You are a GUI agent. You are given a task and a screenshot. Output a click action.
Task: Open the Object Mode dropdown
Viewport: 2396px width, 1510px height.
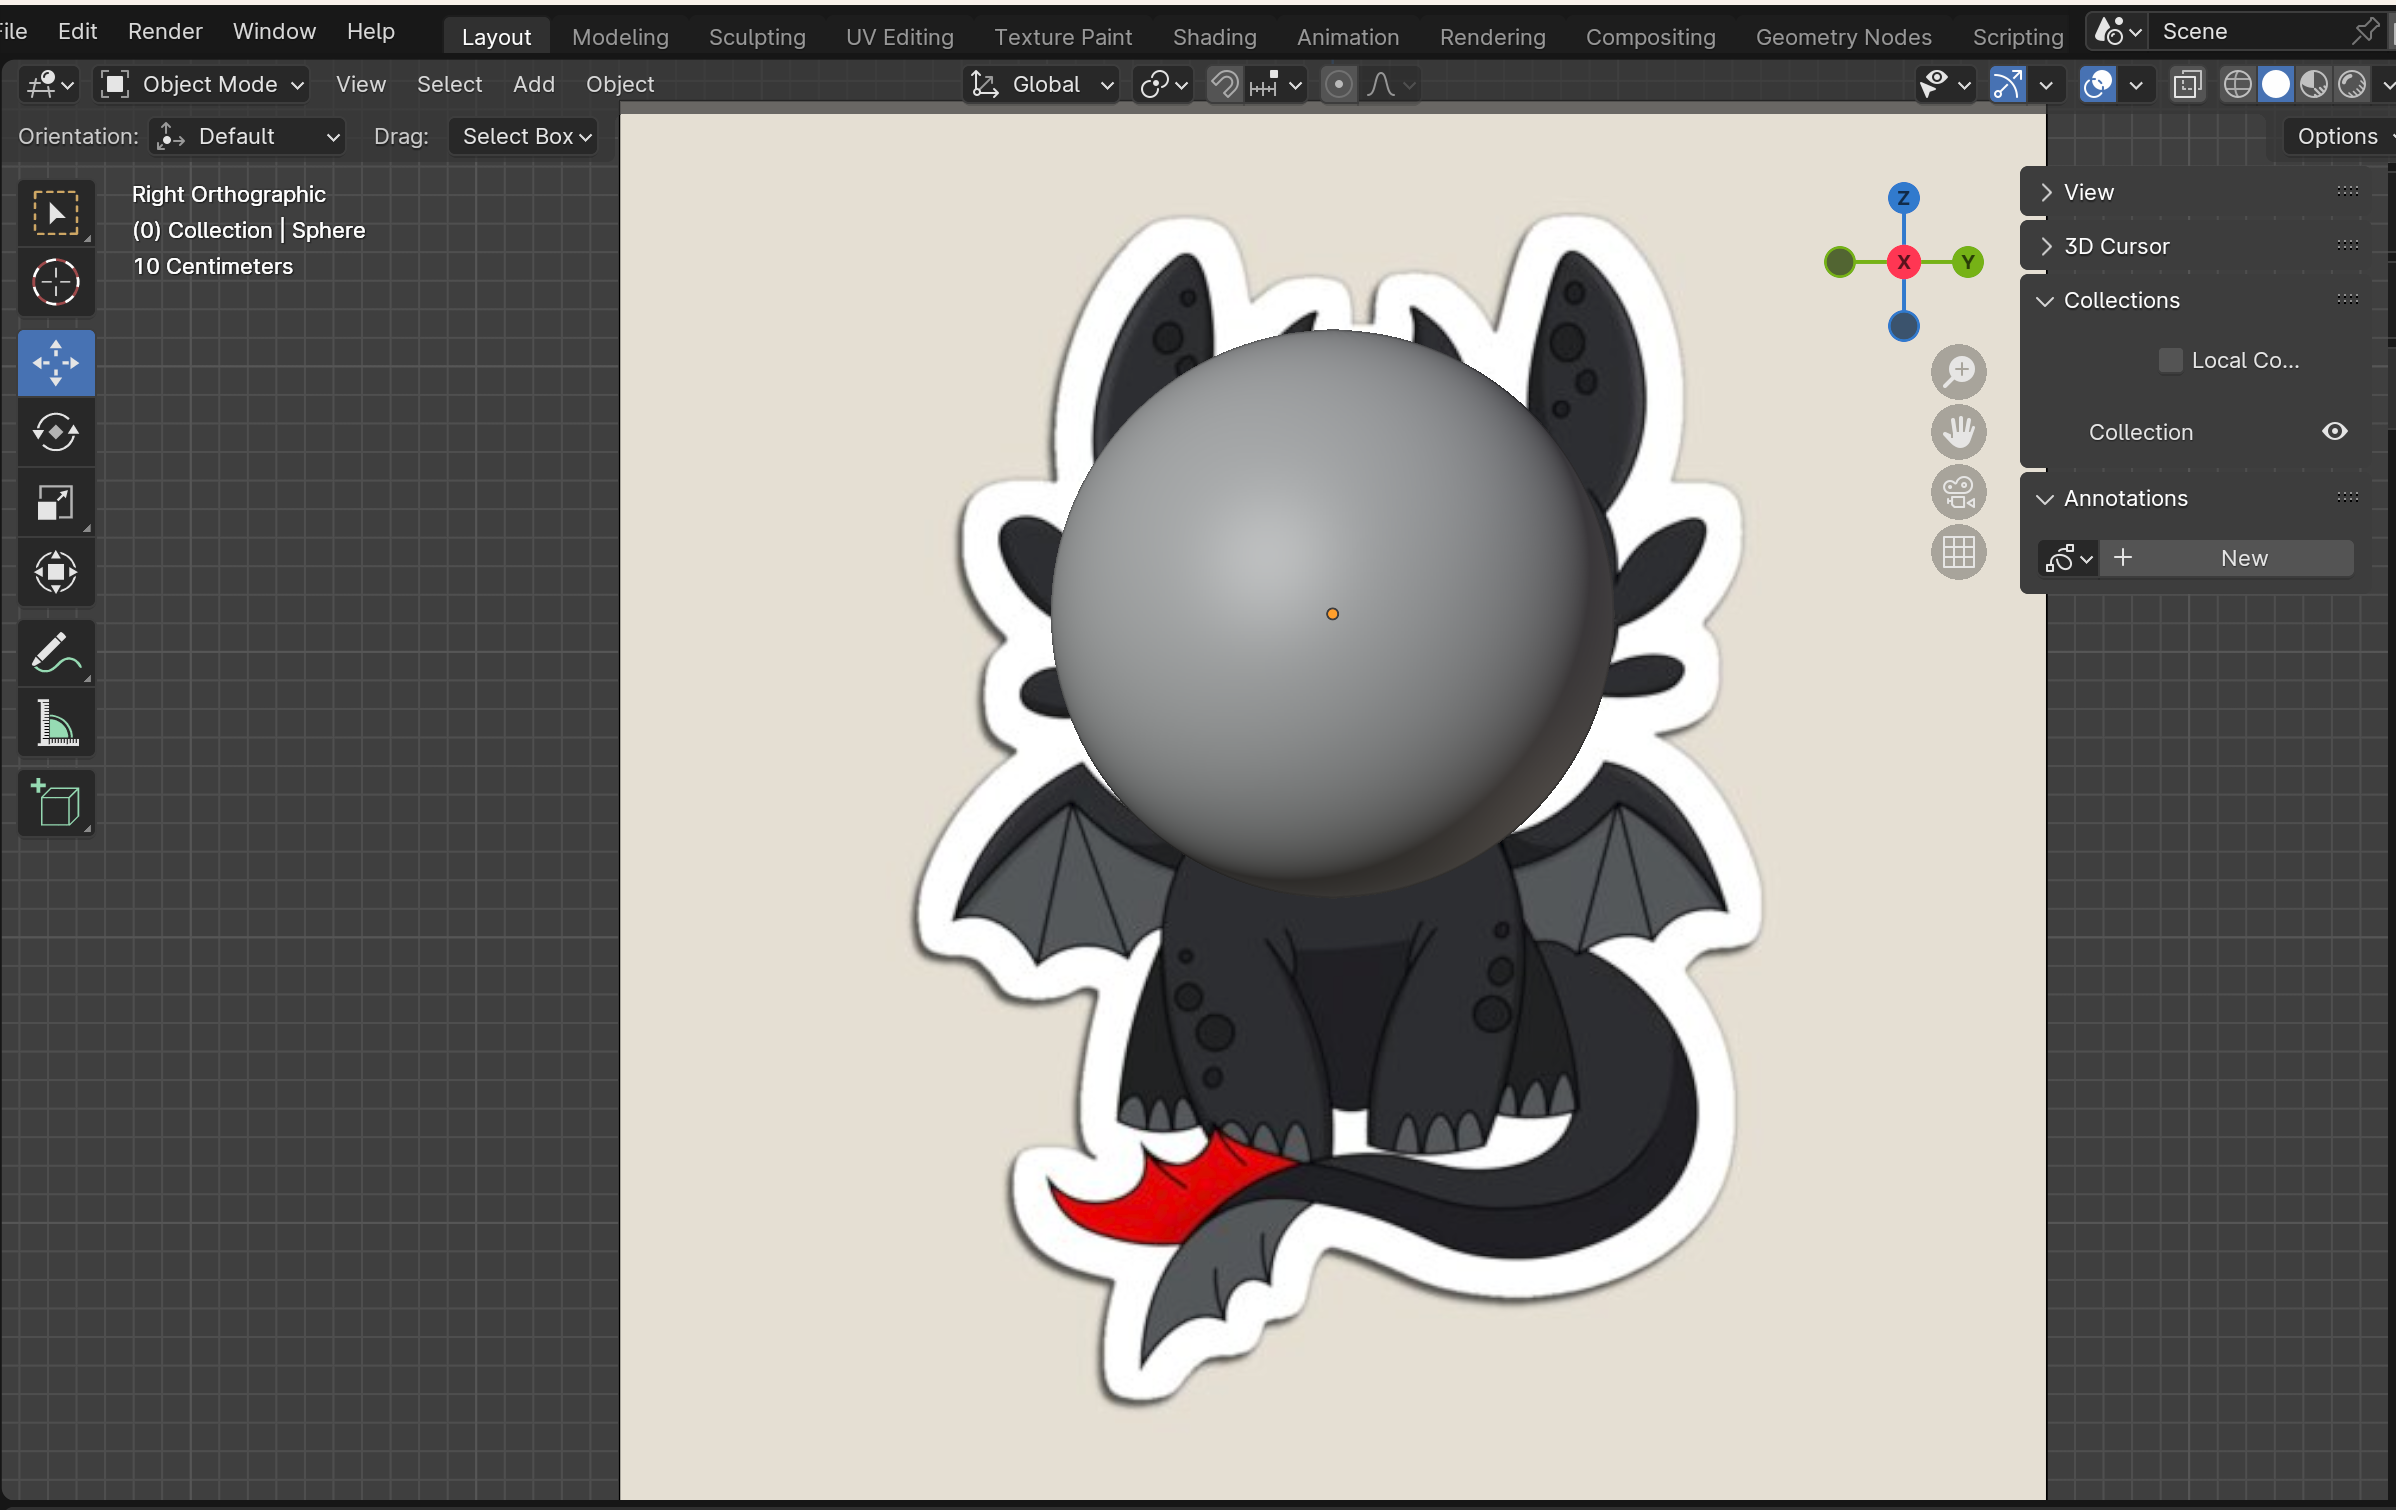(x=202, y=84)
